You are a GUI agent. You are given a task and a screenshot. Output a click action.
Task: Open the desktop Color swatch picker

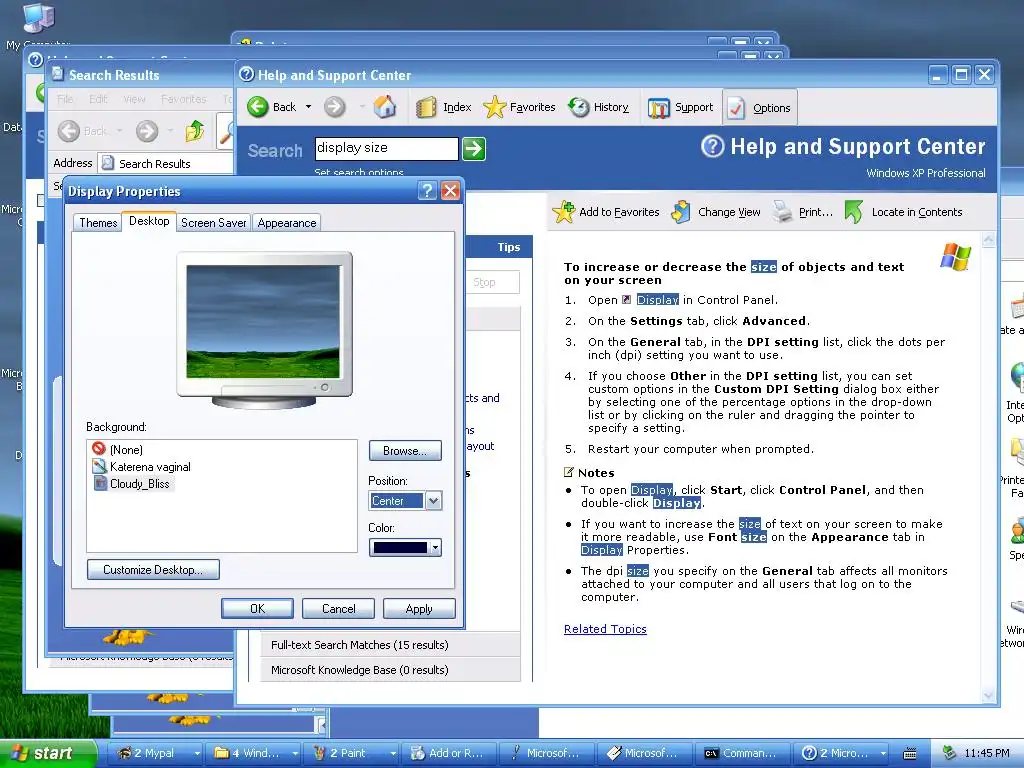(406, 547)
